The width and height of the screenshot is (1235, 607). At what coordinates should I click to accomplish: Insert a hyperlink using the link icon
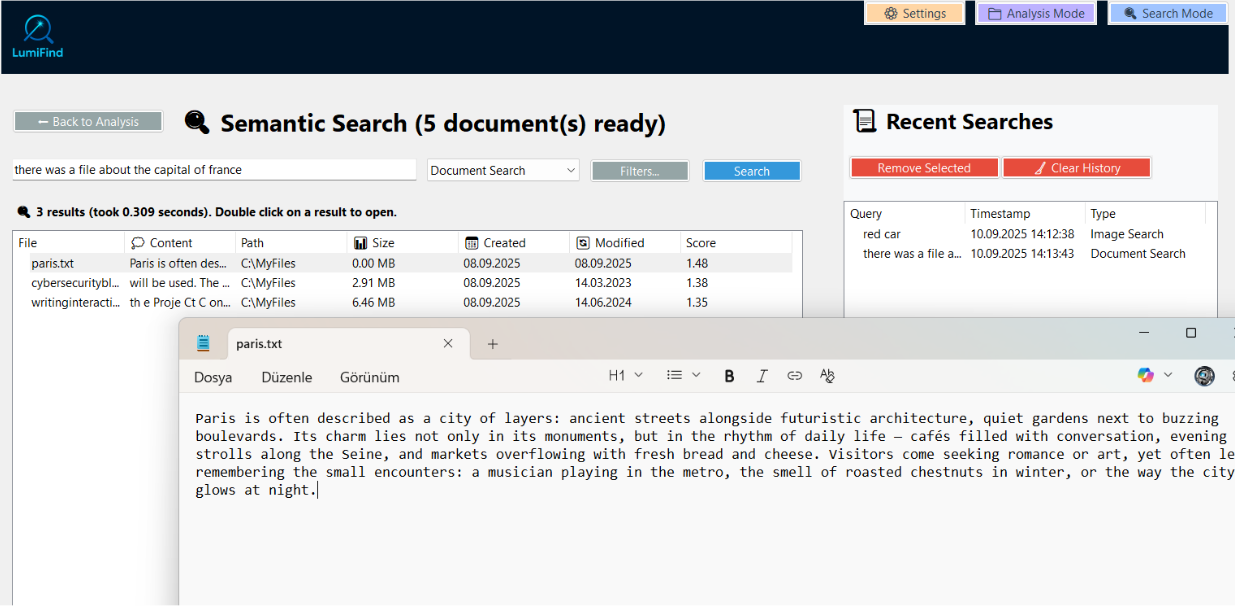794,375
